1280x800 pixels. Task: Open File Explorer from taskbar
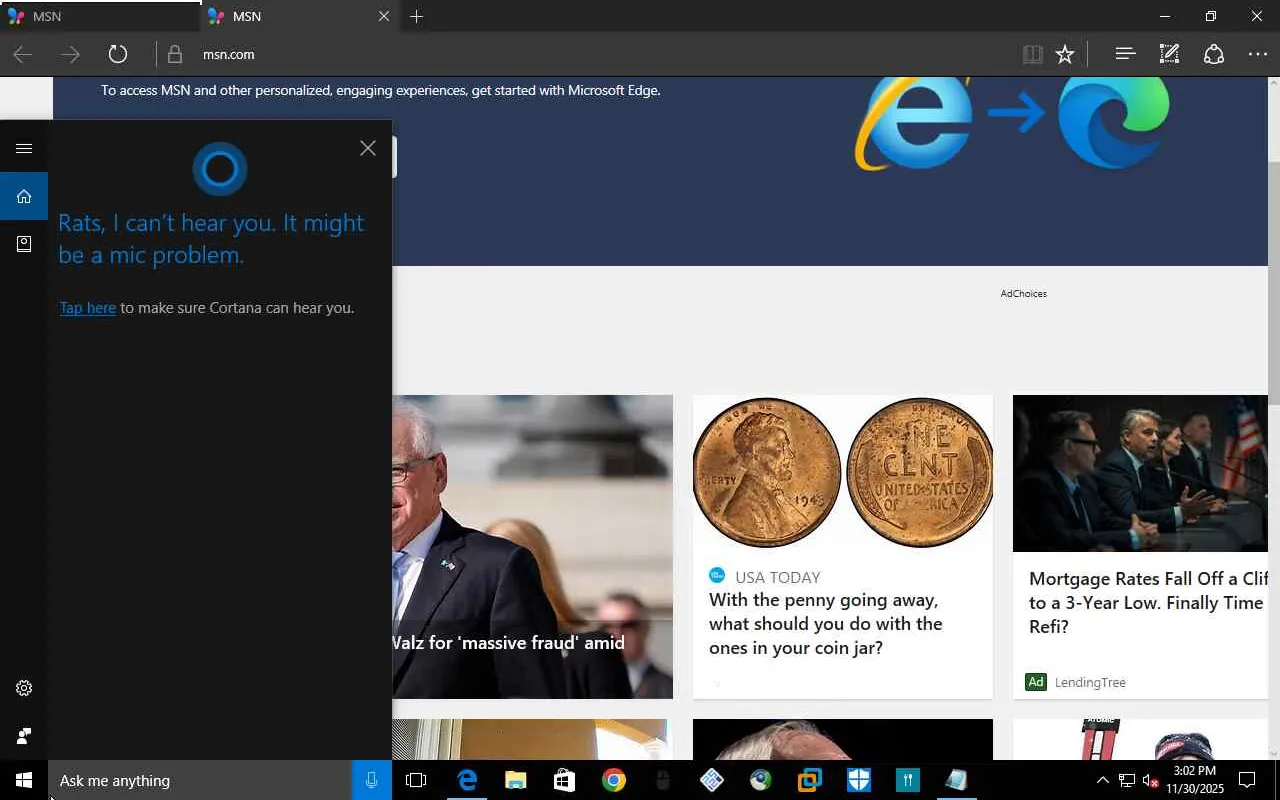point(515,780)
